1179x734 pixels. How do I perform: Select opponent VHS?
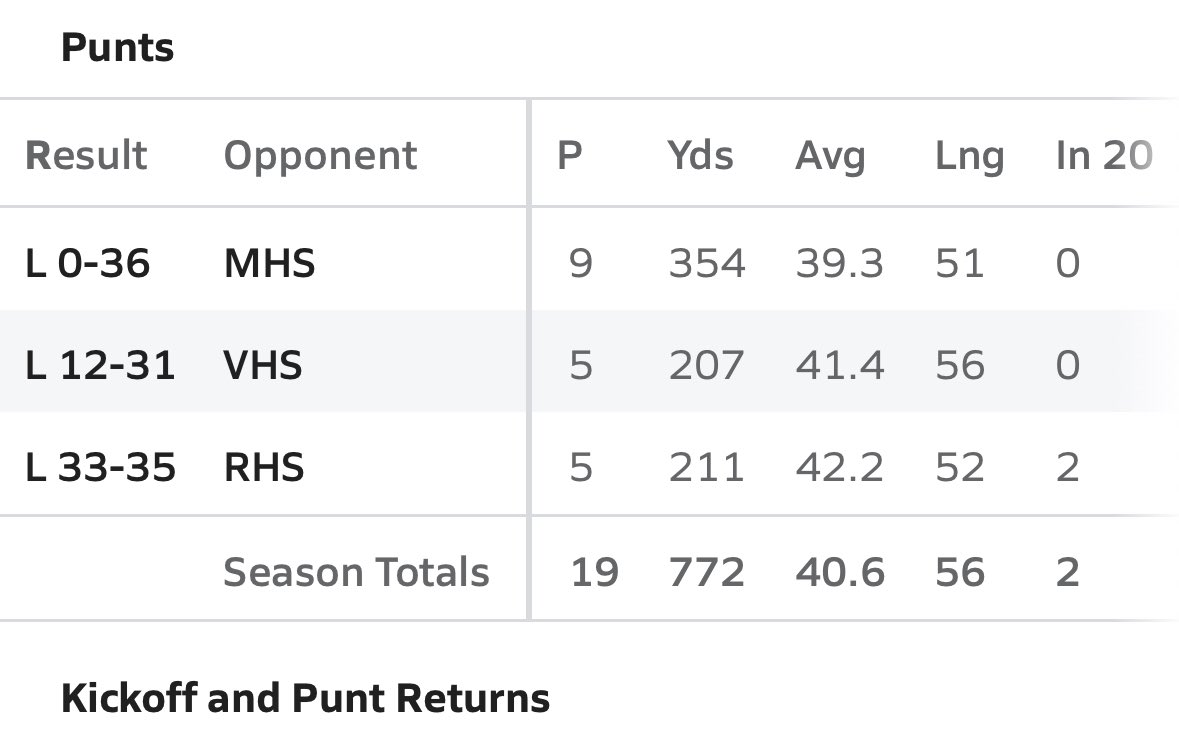262,365
